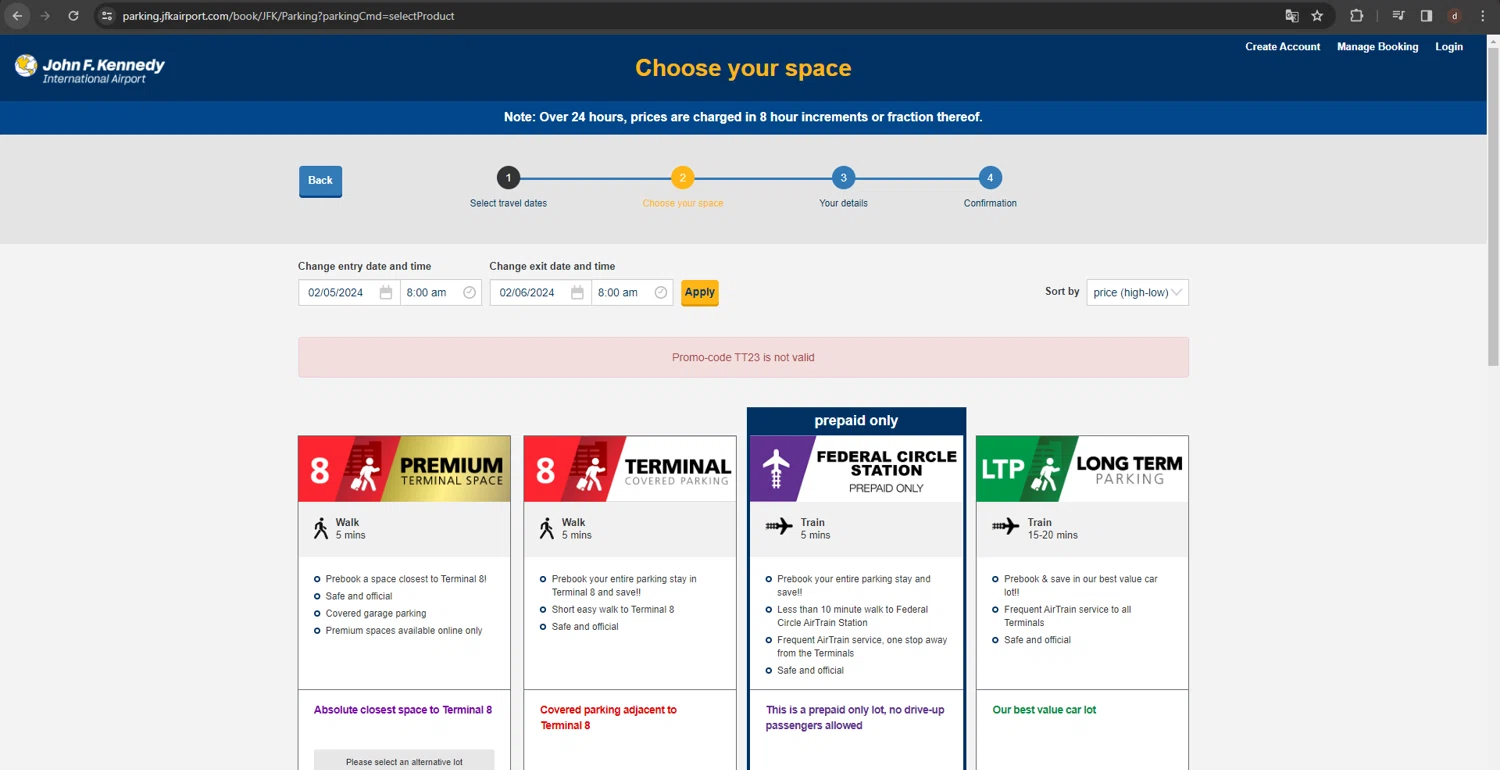Click the browser back arrow
Viewport: 1500px width, 770px height.
pos(17,16)
